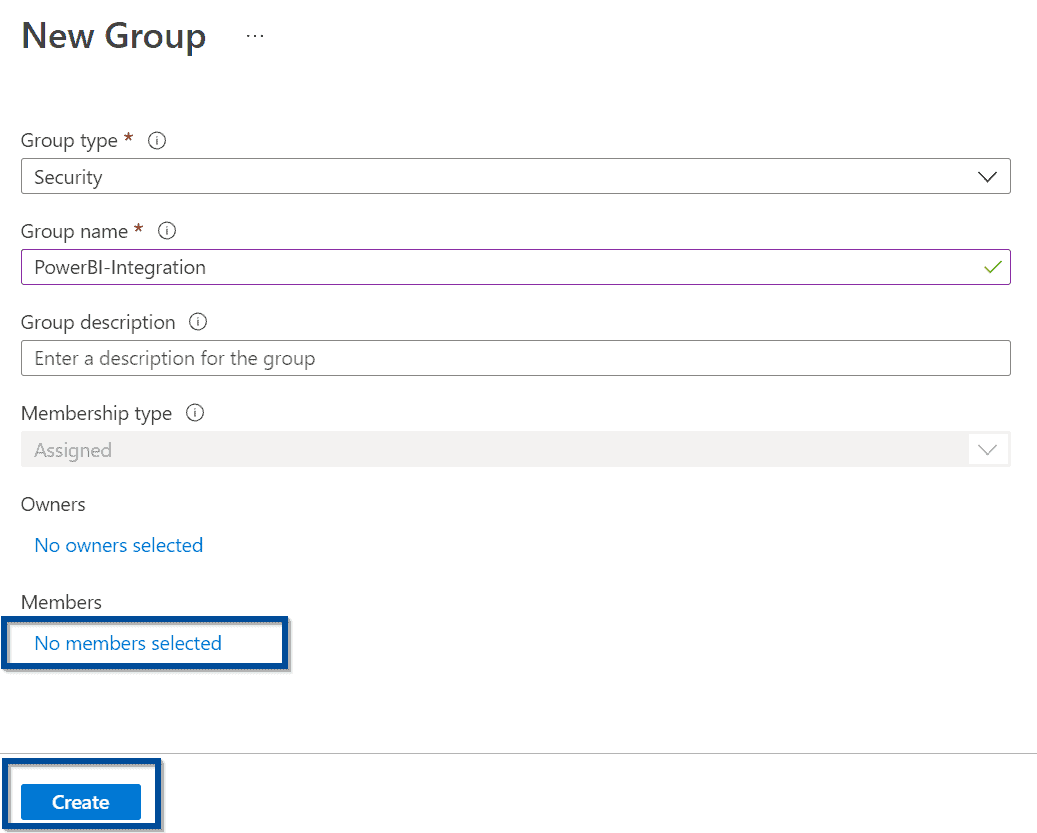Click the Membership type field label

click(97, 413)
